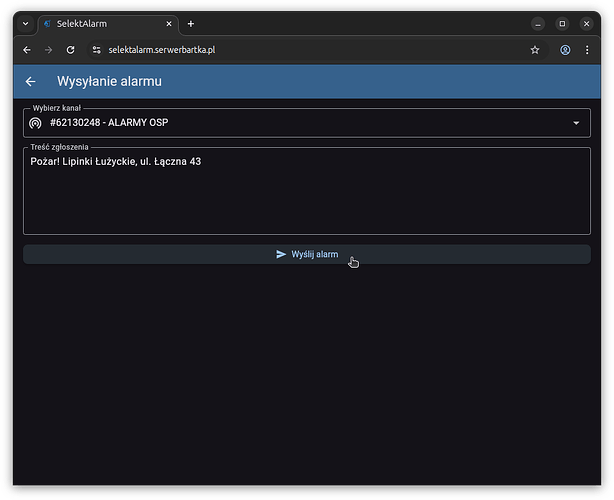This screenshot has width=614, height=500.
Task: Open a new browser tab
Action: (x=191, y=24)
